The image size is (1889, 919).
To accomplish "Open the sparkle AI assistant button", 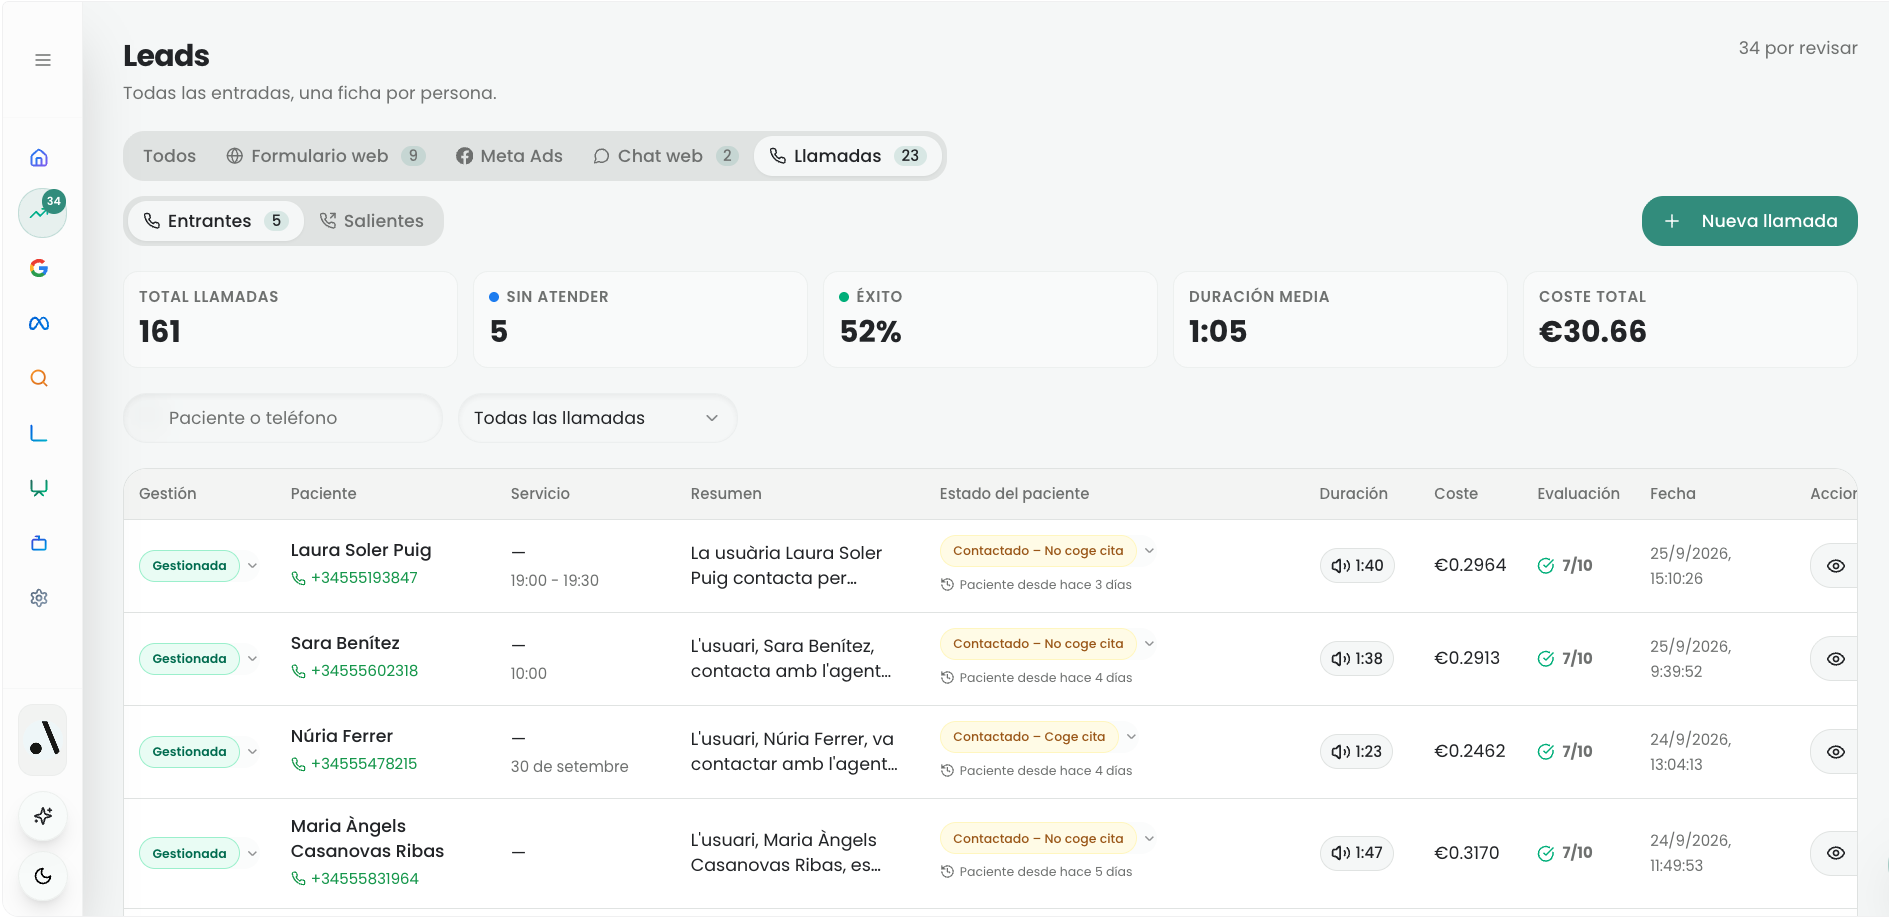I will click(43, 816).
